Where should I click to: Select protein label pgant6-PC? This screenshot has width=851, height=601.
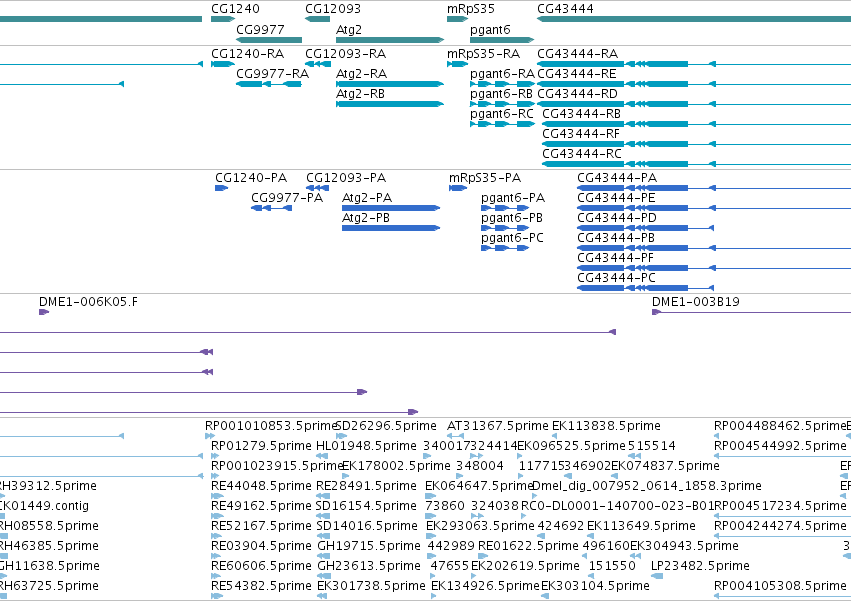tap(512, 238)
